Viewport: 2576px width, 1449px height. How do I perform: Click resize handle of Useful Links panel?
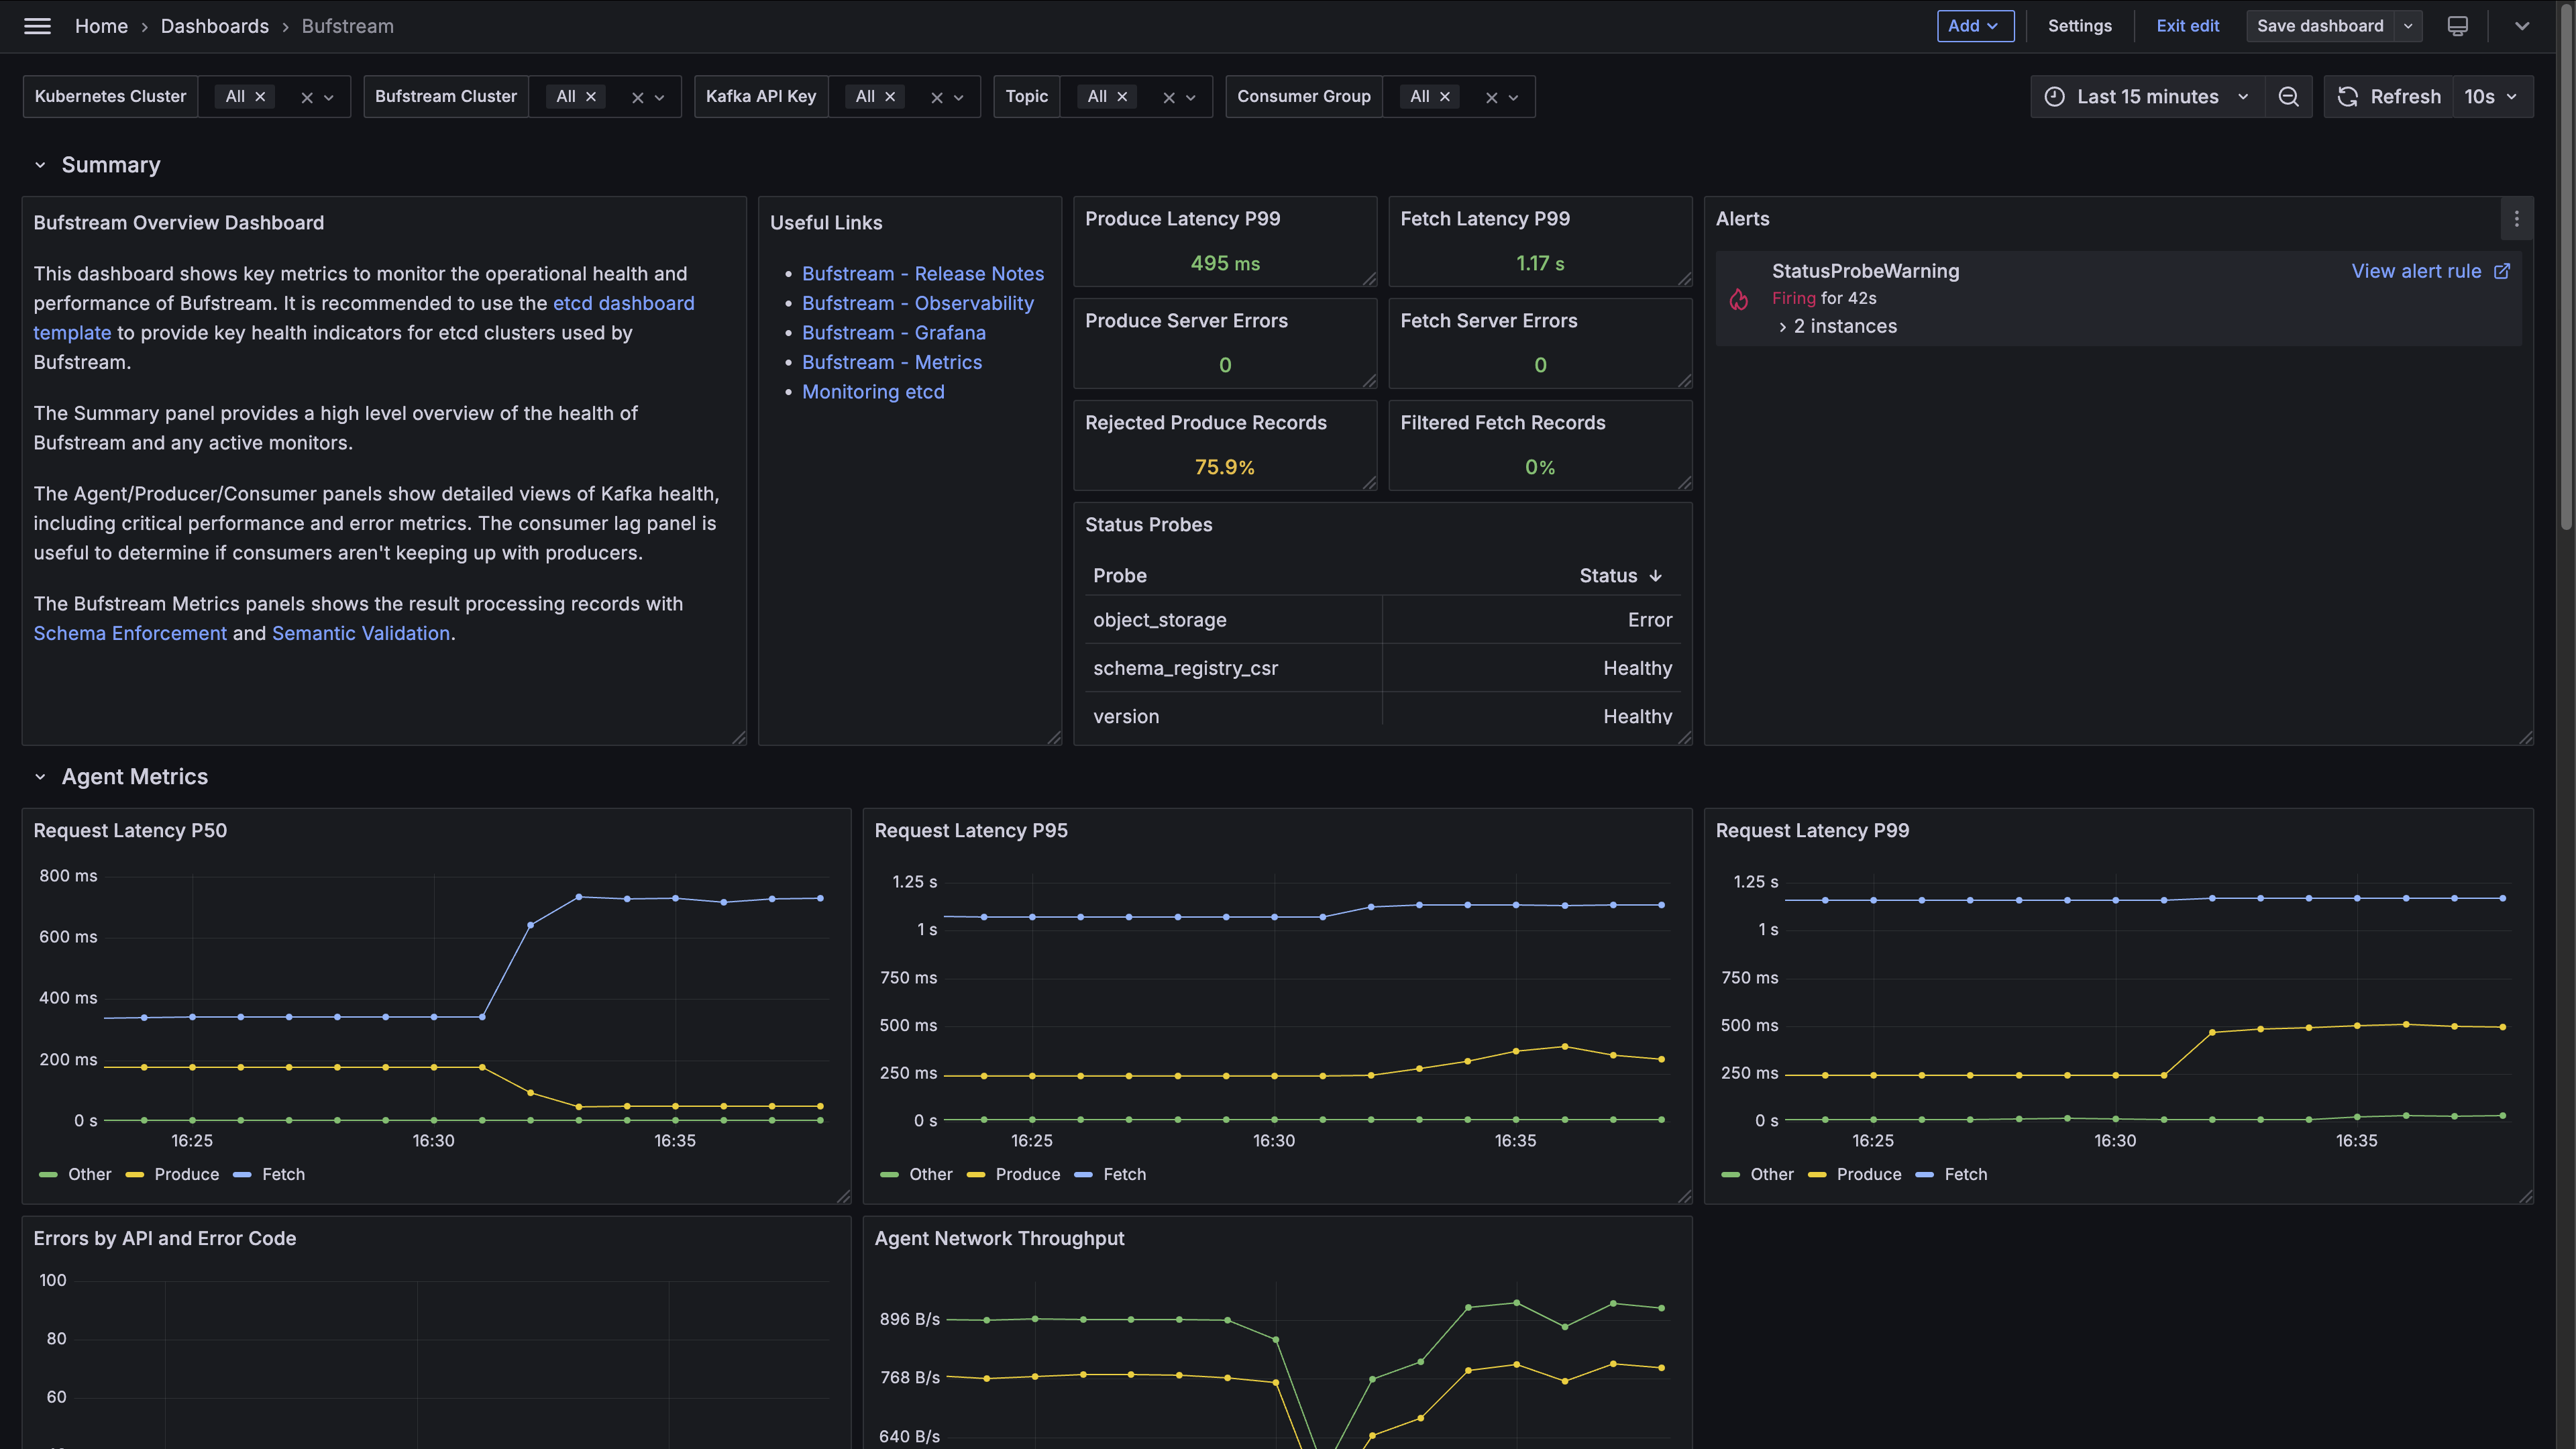1054,738
